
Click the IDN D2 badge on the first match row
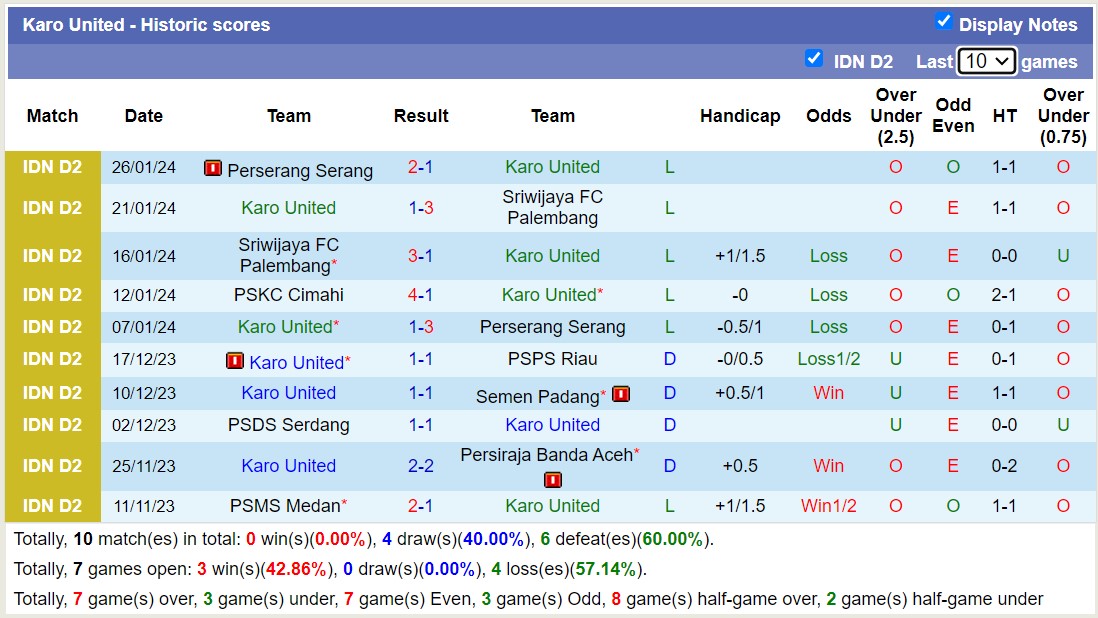51,169
